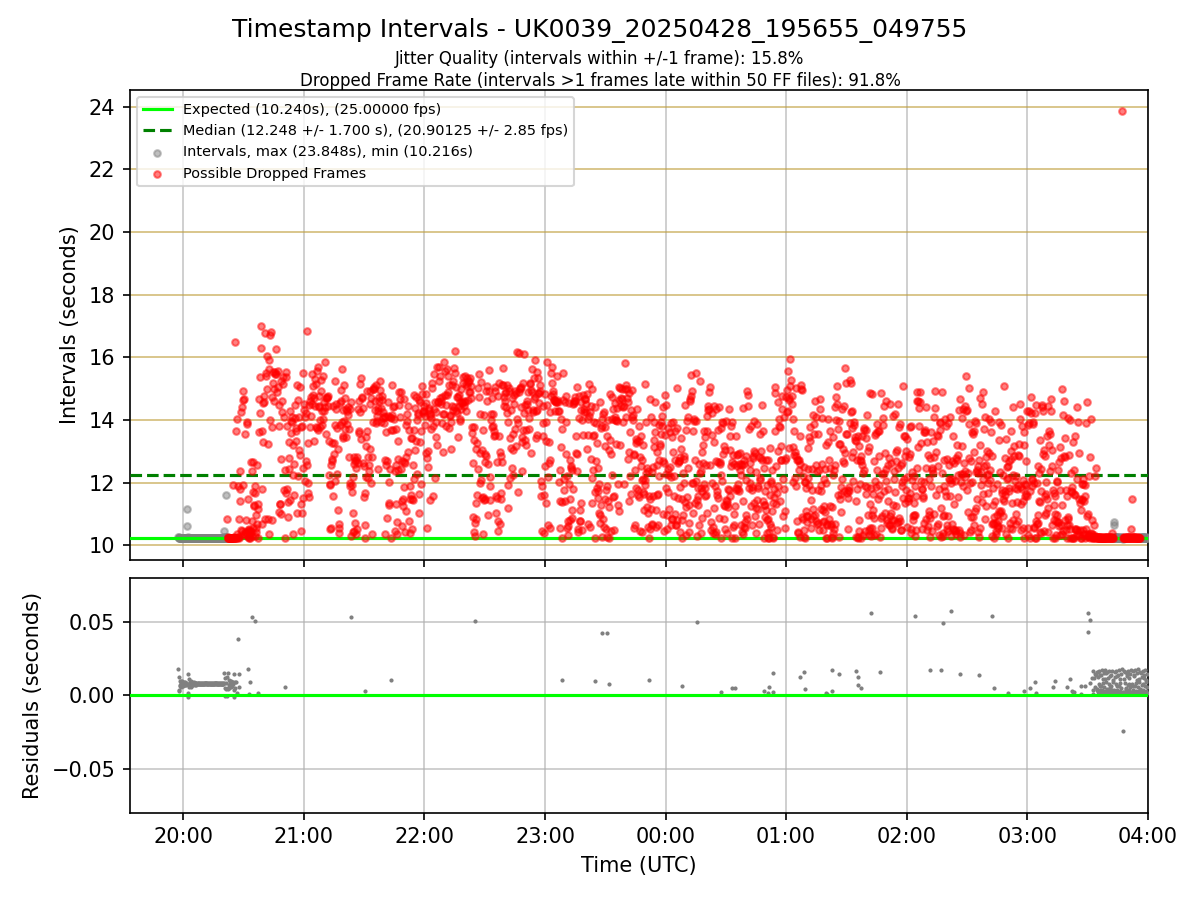The image size is (1200, 900).
Task: Click the 02:00 x-axis tick label
Action: pos(906,836)
